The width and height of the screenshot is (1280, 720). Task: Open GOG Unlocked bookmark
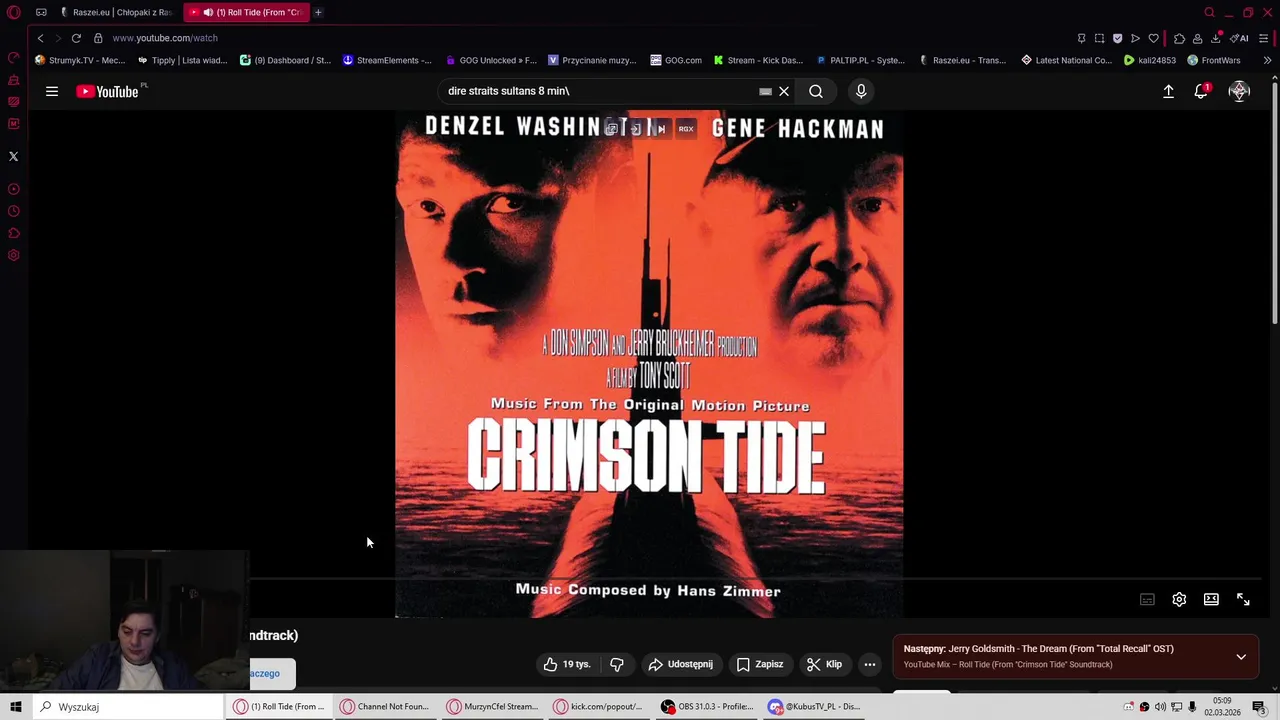[491, 60]
